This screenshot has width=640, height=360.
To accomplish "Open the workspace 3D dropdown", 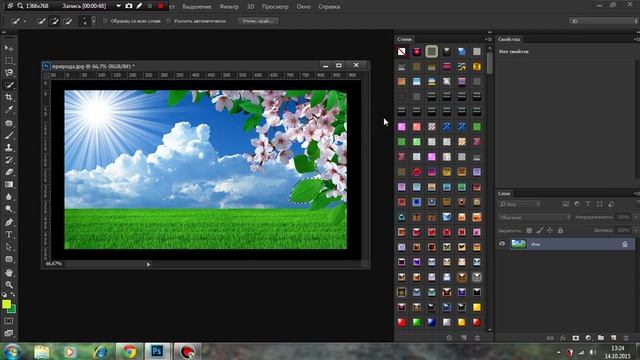I will point(603,21).
